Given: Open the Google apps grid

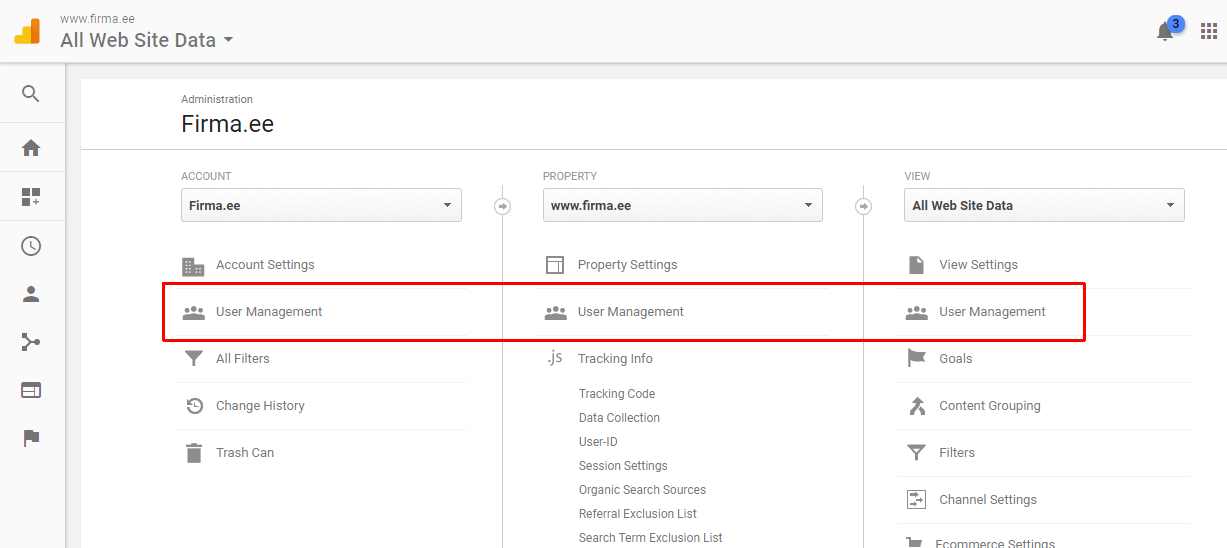Looking at the screenshot, I should pos(1209,31).
